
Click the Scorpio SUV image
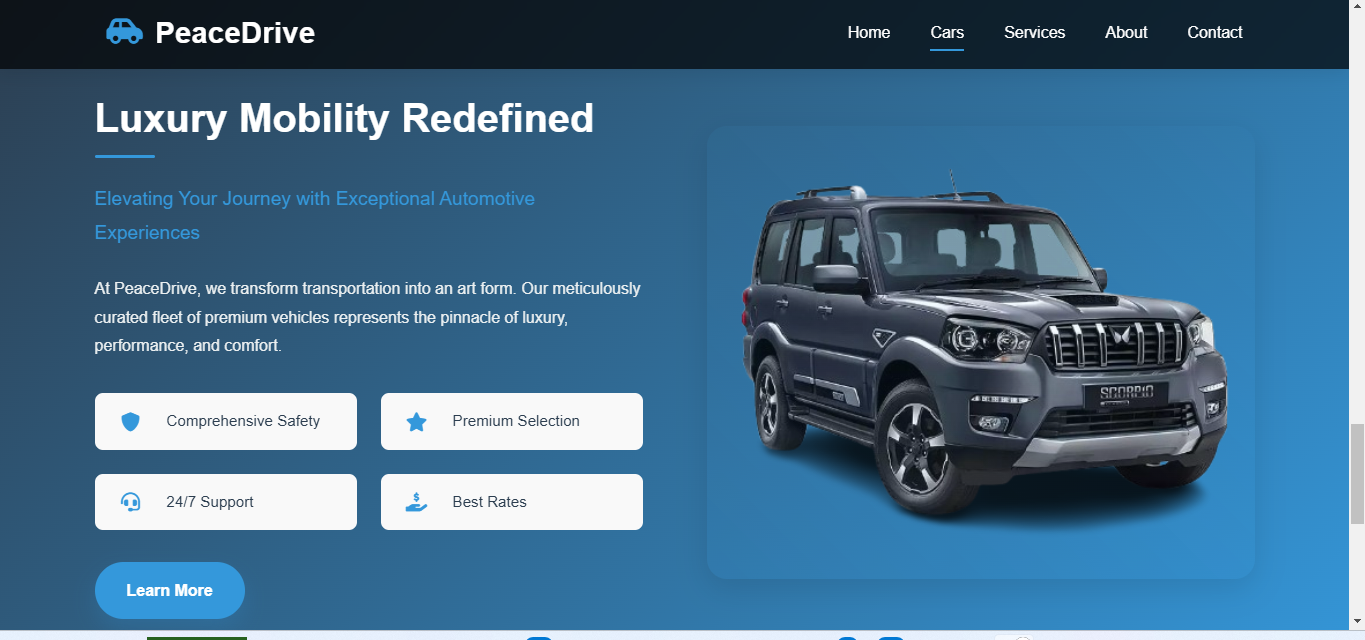click(981, 352)
